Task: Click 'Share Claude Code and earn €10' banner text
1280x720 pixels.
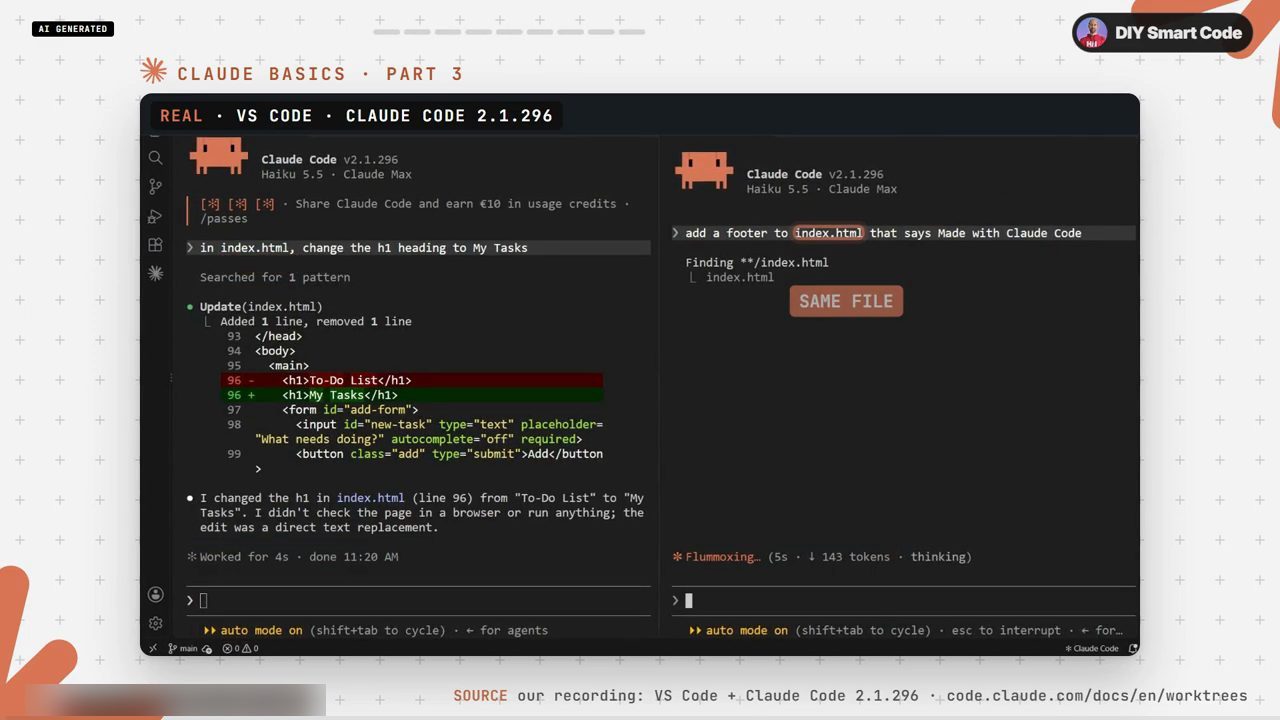Action: [456, 204]
